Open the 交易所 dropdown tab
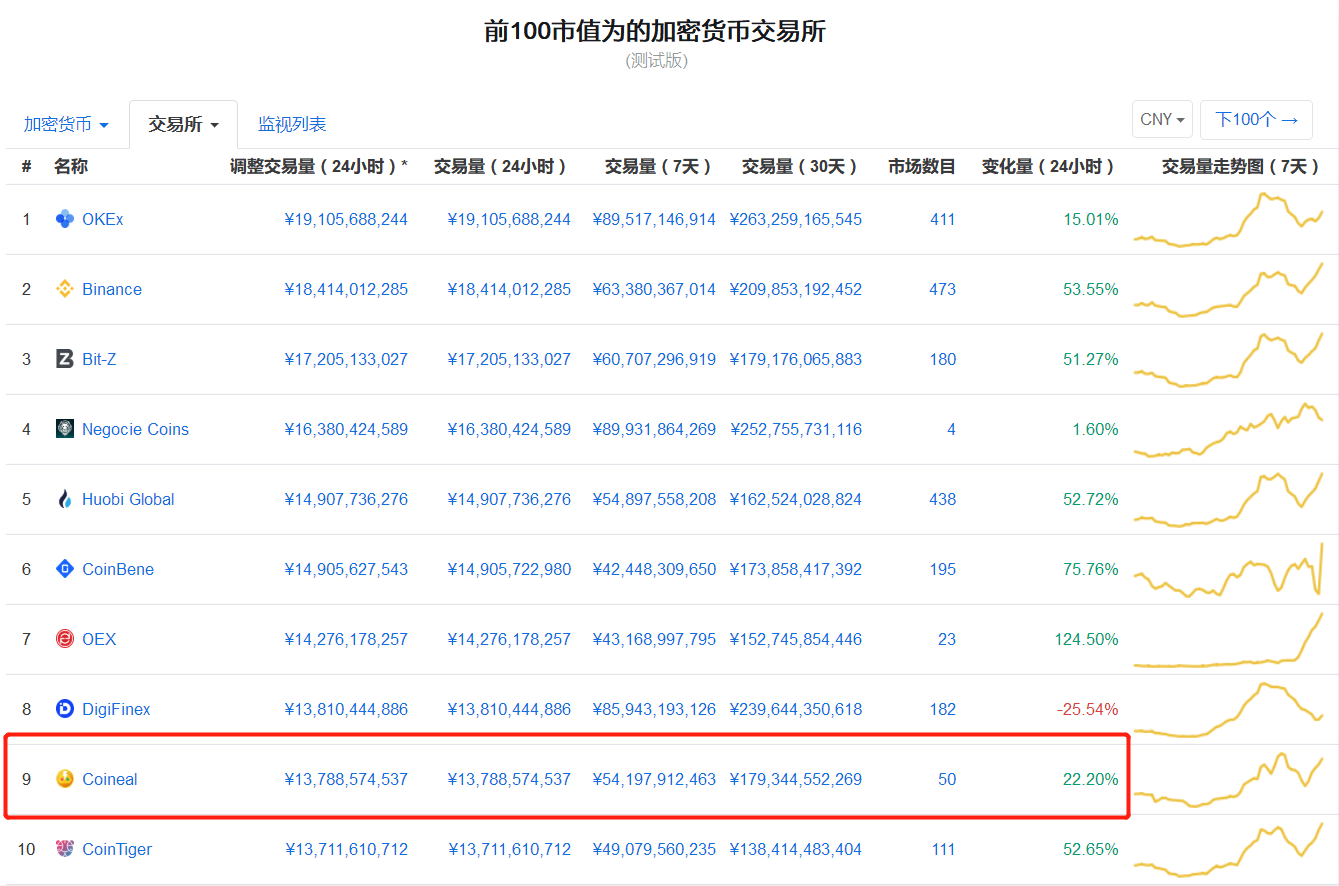The width and height of the screenshot is (1339, 886). tap(184, 125)
